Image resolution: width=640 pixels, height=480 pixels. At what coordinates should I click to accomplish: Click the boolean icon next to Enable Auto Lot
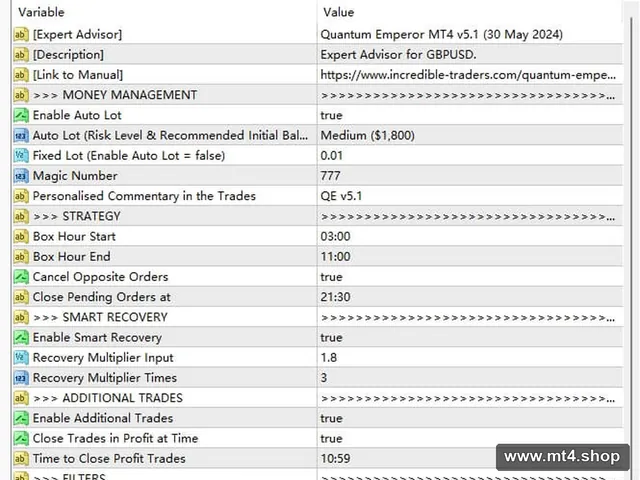pyautogui.click(x=20, y=115)
